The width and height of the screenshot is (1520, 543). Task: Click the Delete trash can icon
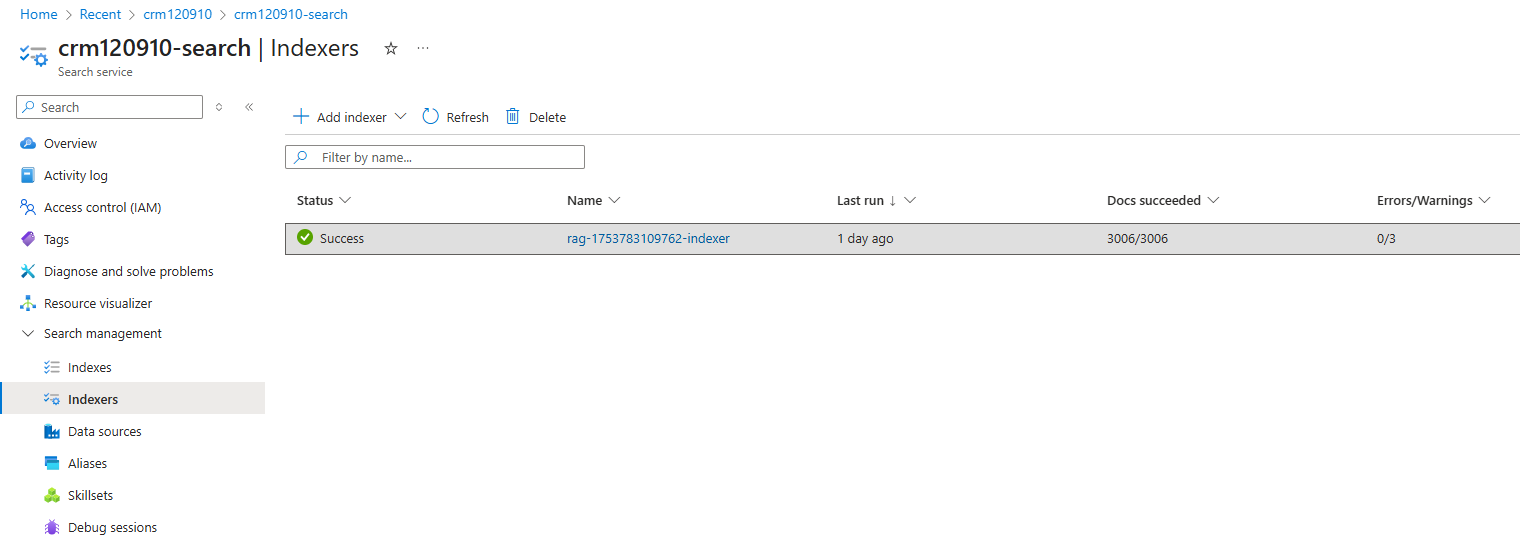pyautogui.click(x=513, y=116)
